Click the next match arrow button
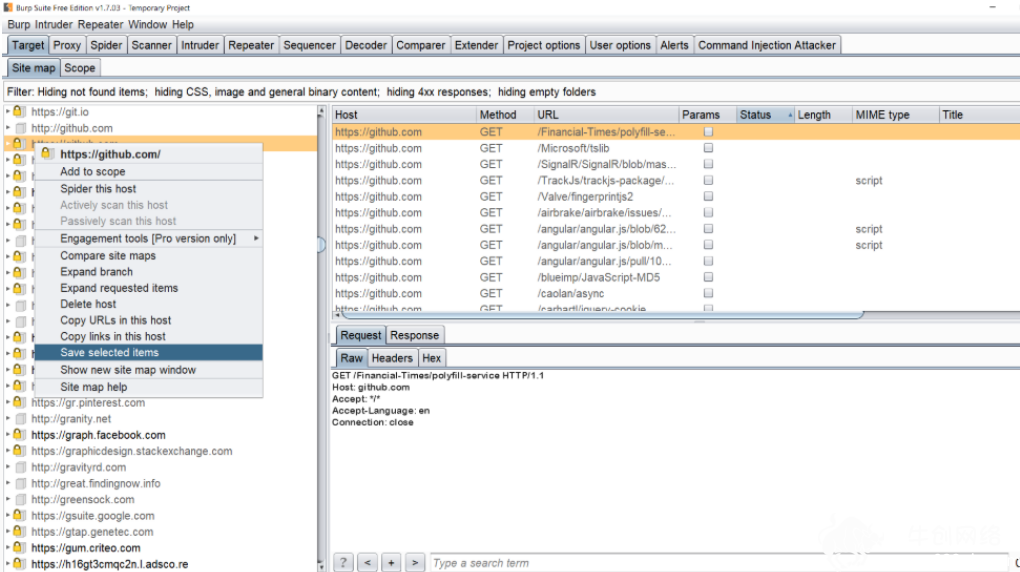1020x572 pixels. (415, 562)
